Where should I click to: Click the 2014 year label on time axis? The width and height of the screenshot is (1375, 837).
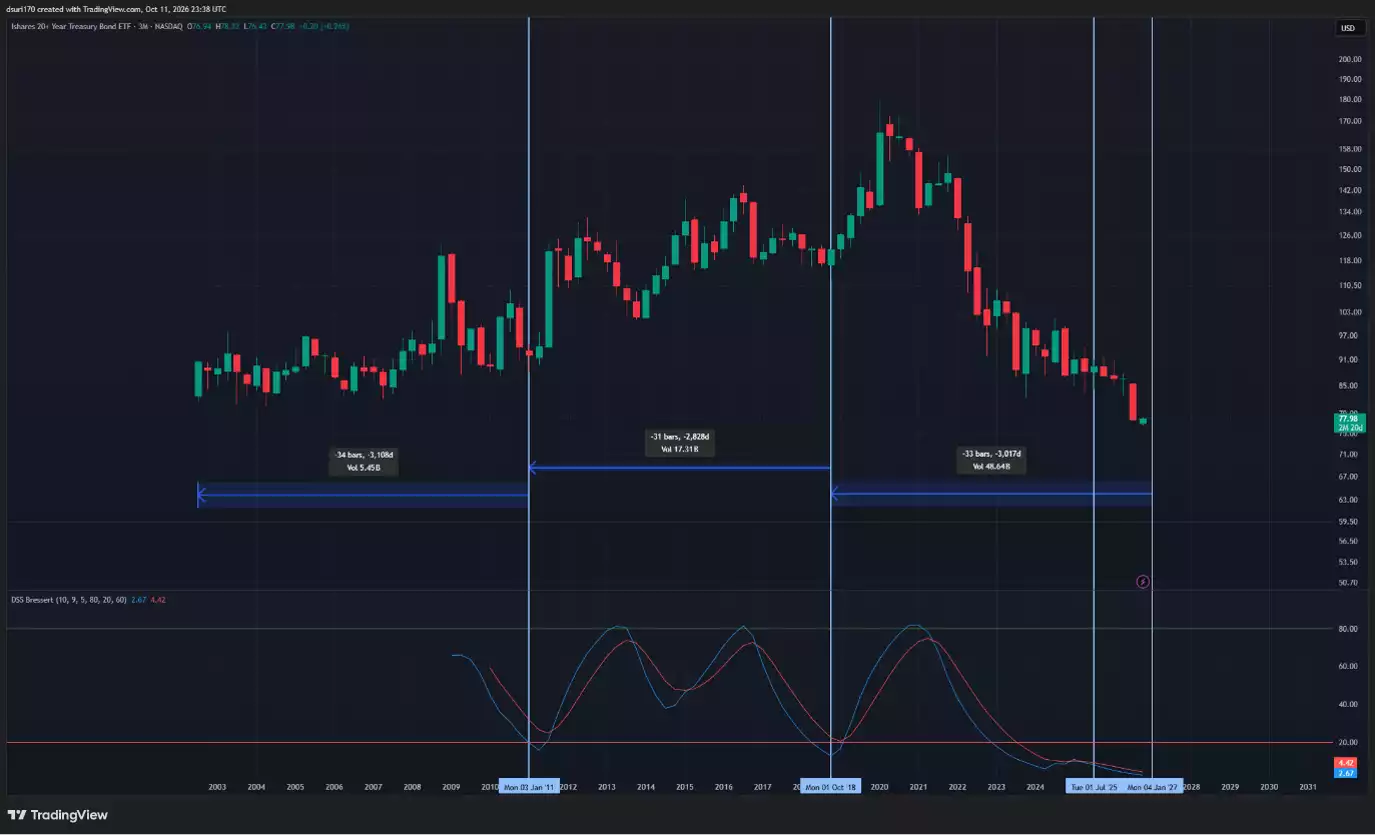646,787
